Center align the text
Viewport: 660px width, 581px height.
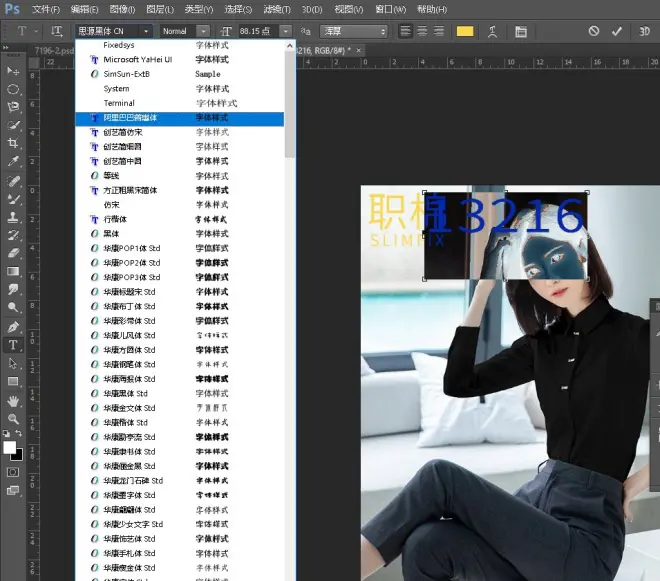[x=423, y=31]
